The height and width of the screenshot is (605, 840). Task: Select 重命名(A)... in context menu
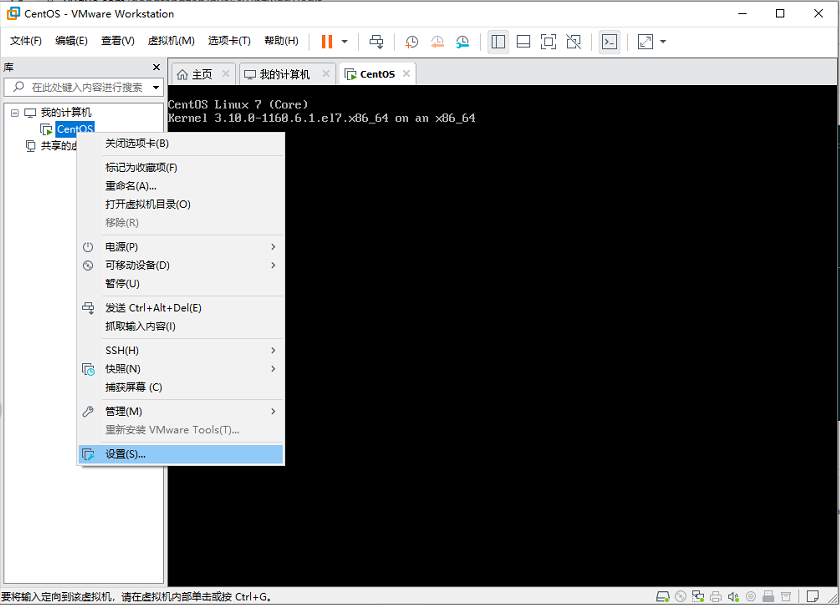(181, 186)
